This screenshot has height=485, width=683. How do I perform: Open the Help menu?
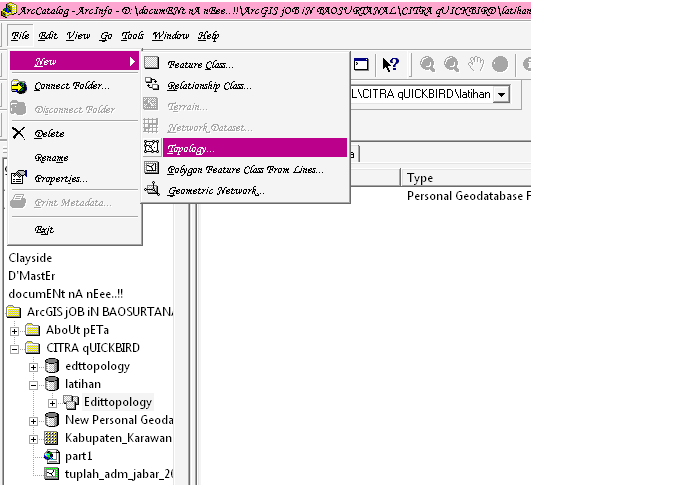[208, 36]
